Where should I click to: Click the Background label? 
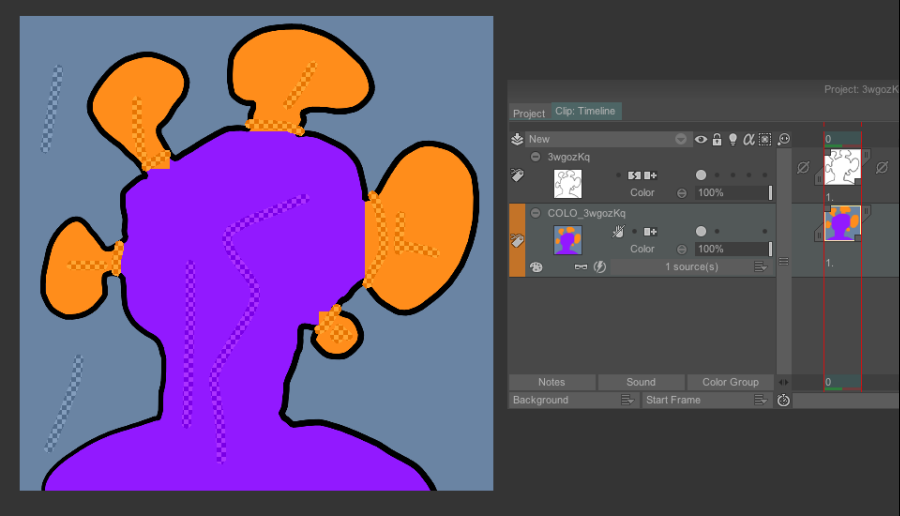[541, 400]
